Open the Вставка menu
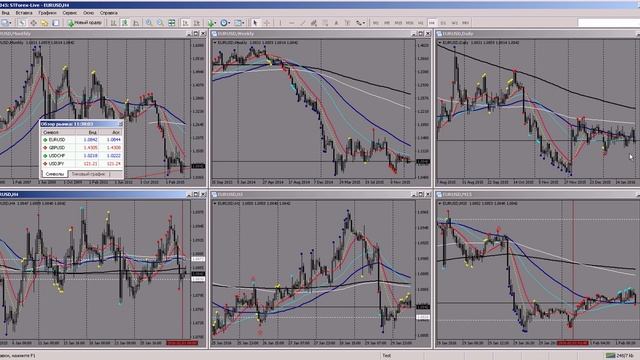This screenshot has height=360, width=640. pos(24,13)
